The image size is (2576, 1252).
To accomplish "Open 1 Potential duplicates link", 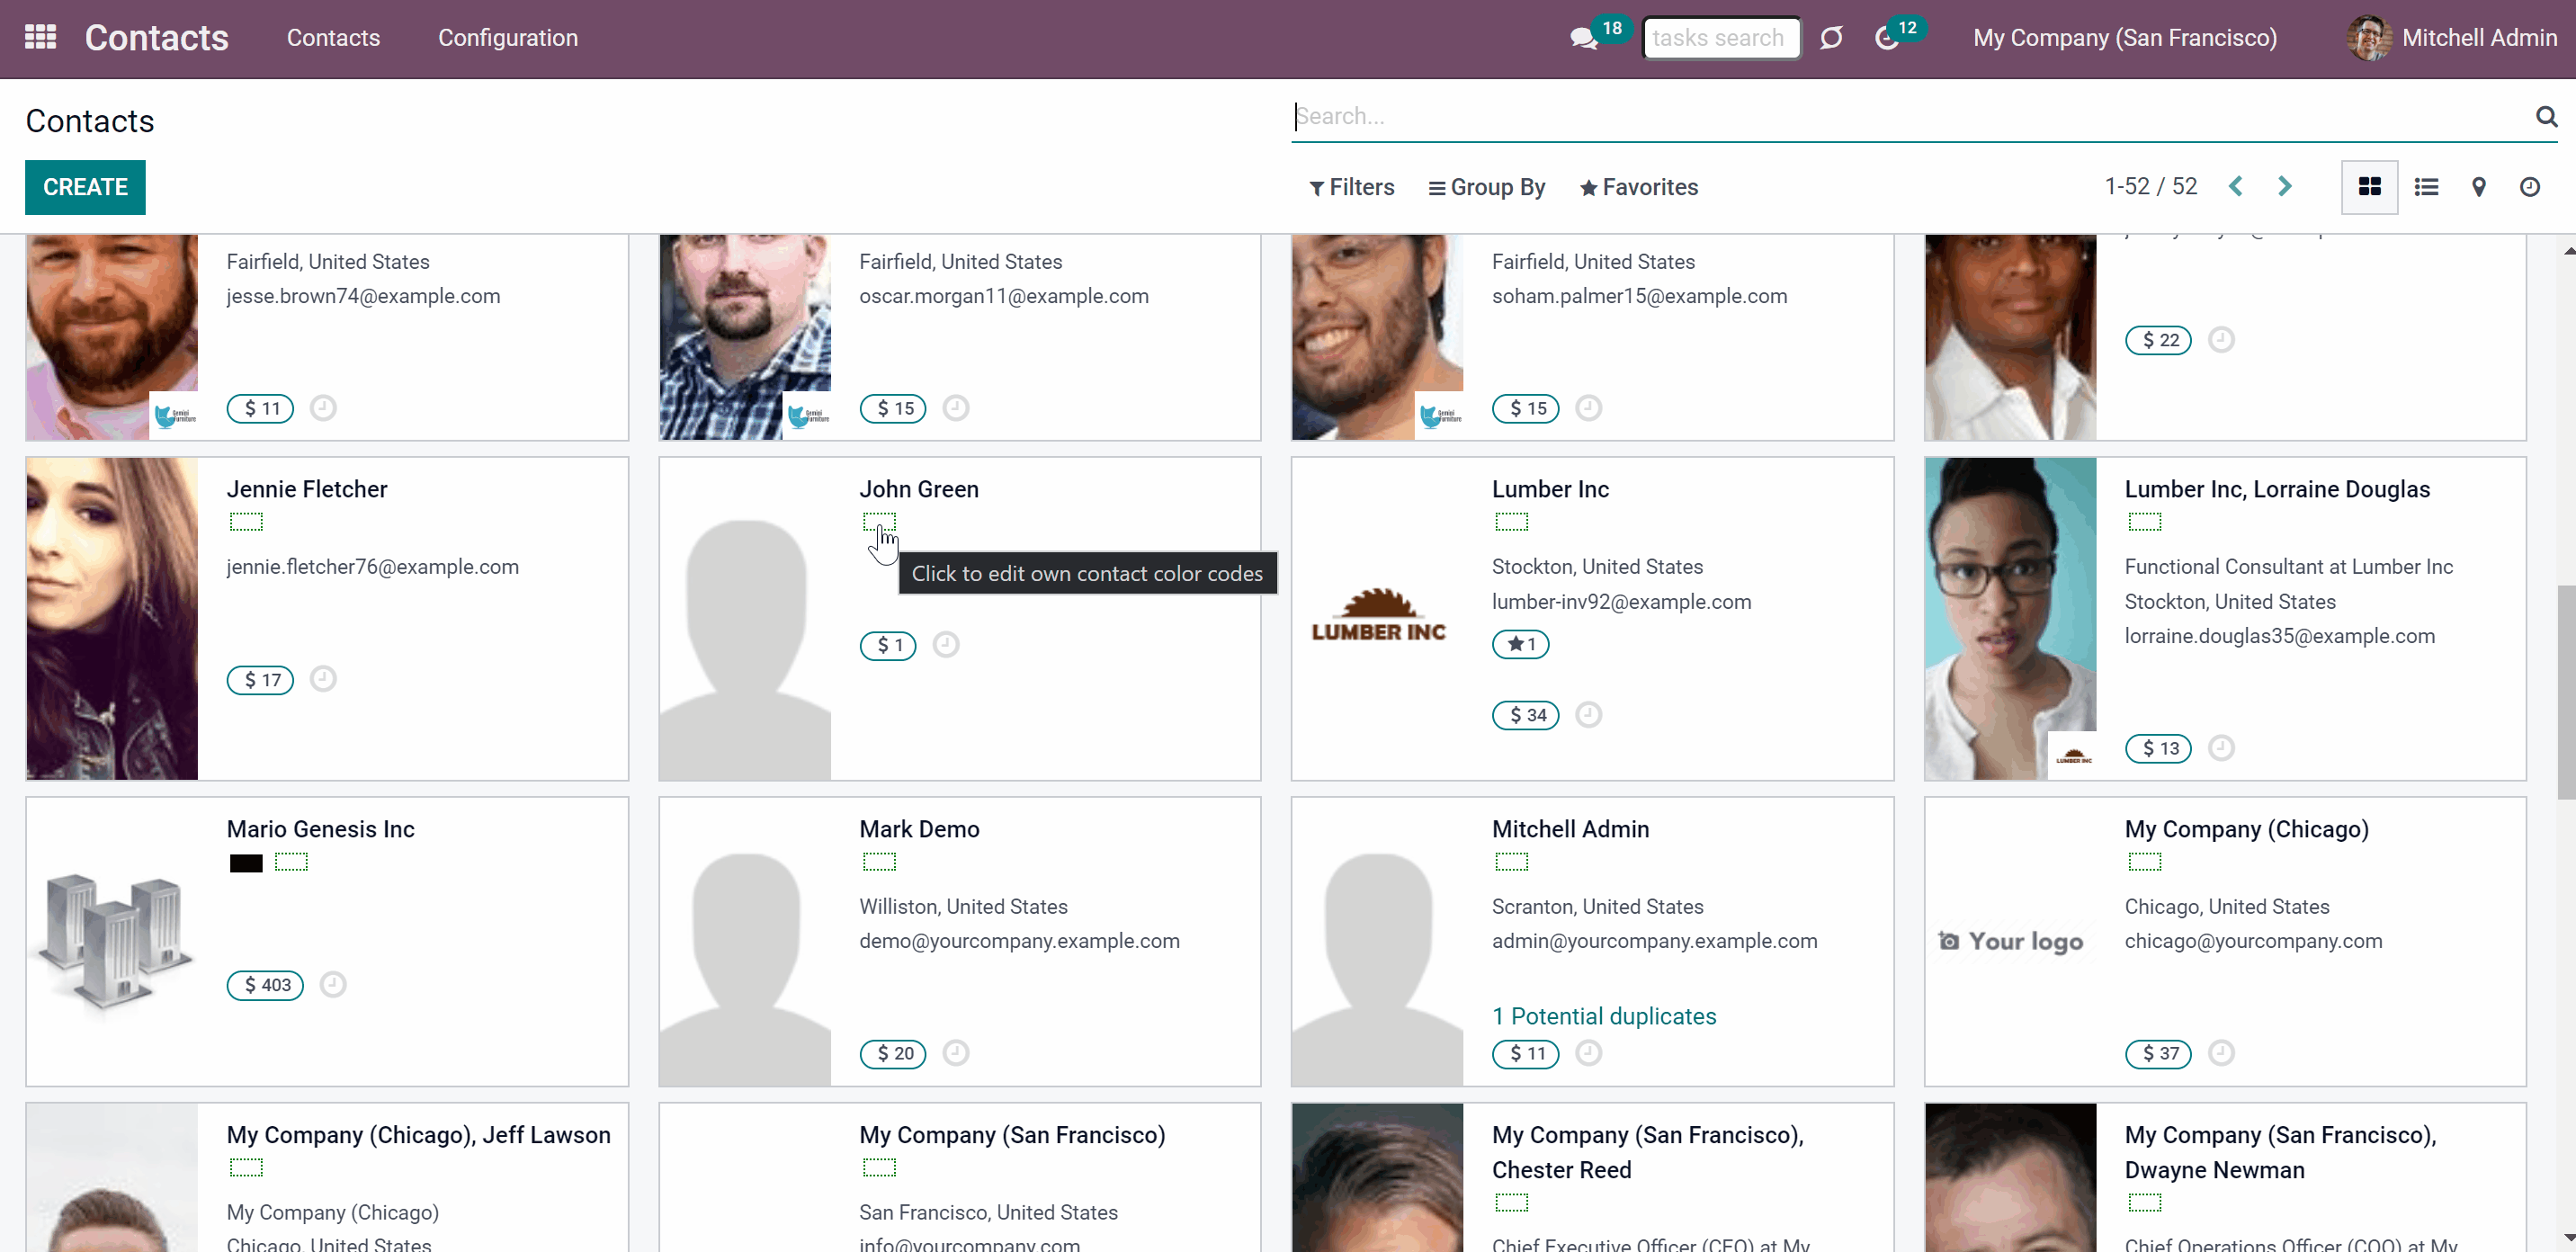I will point(1604,1016).
